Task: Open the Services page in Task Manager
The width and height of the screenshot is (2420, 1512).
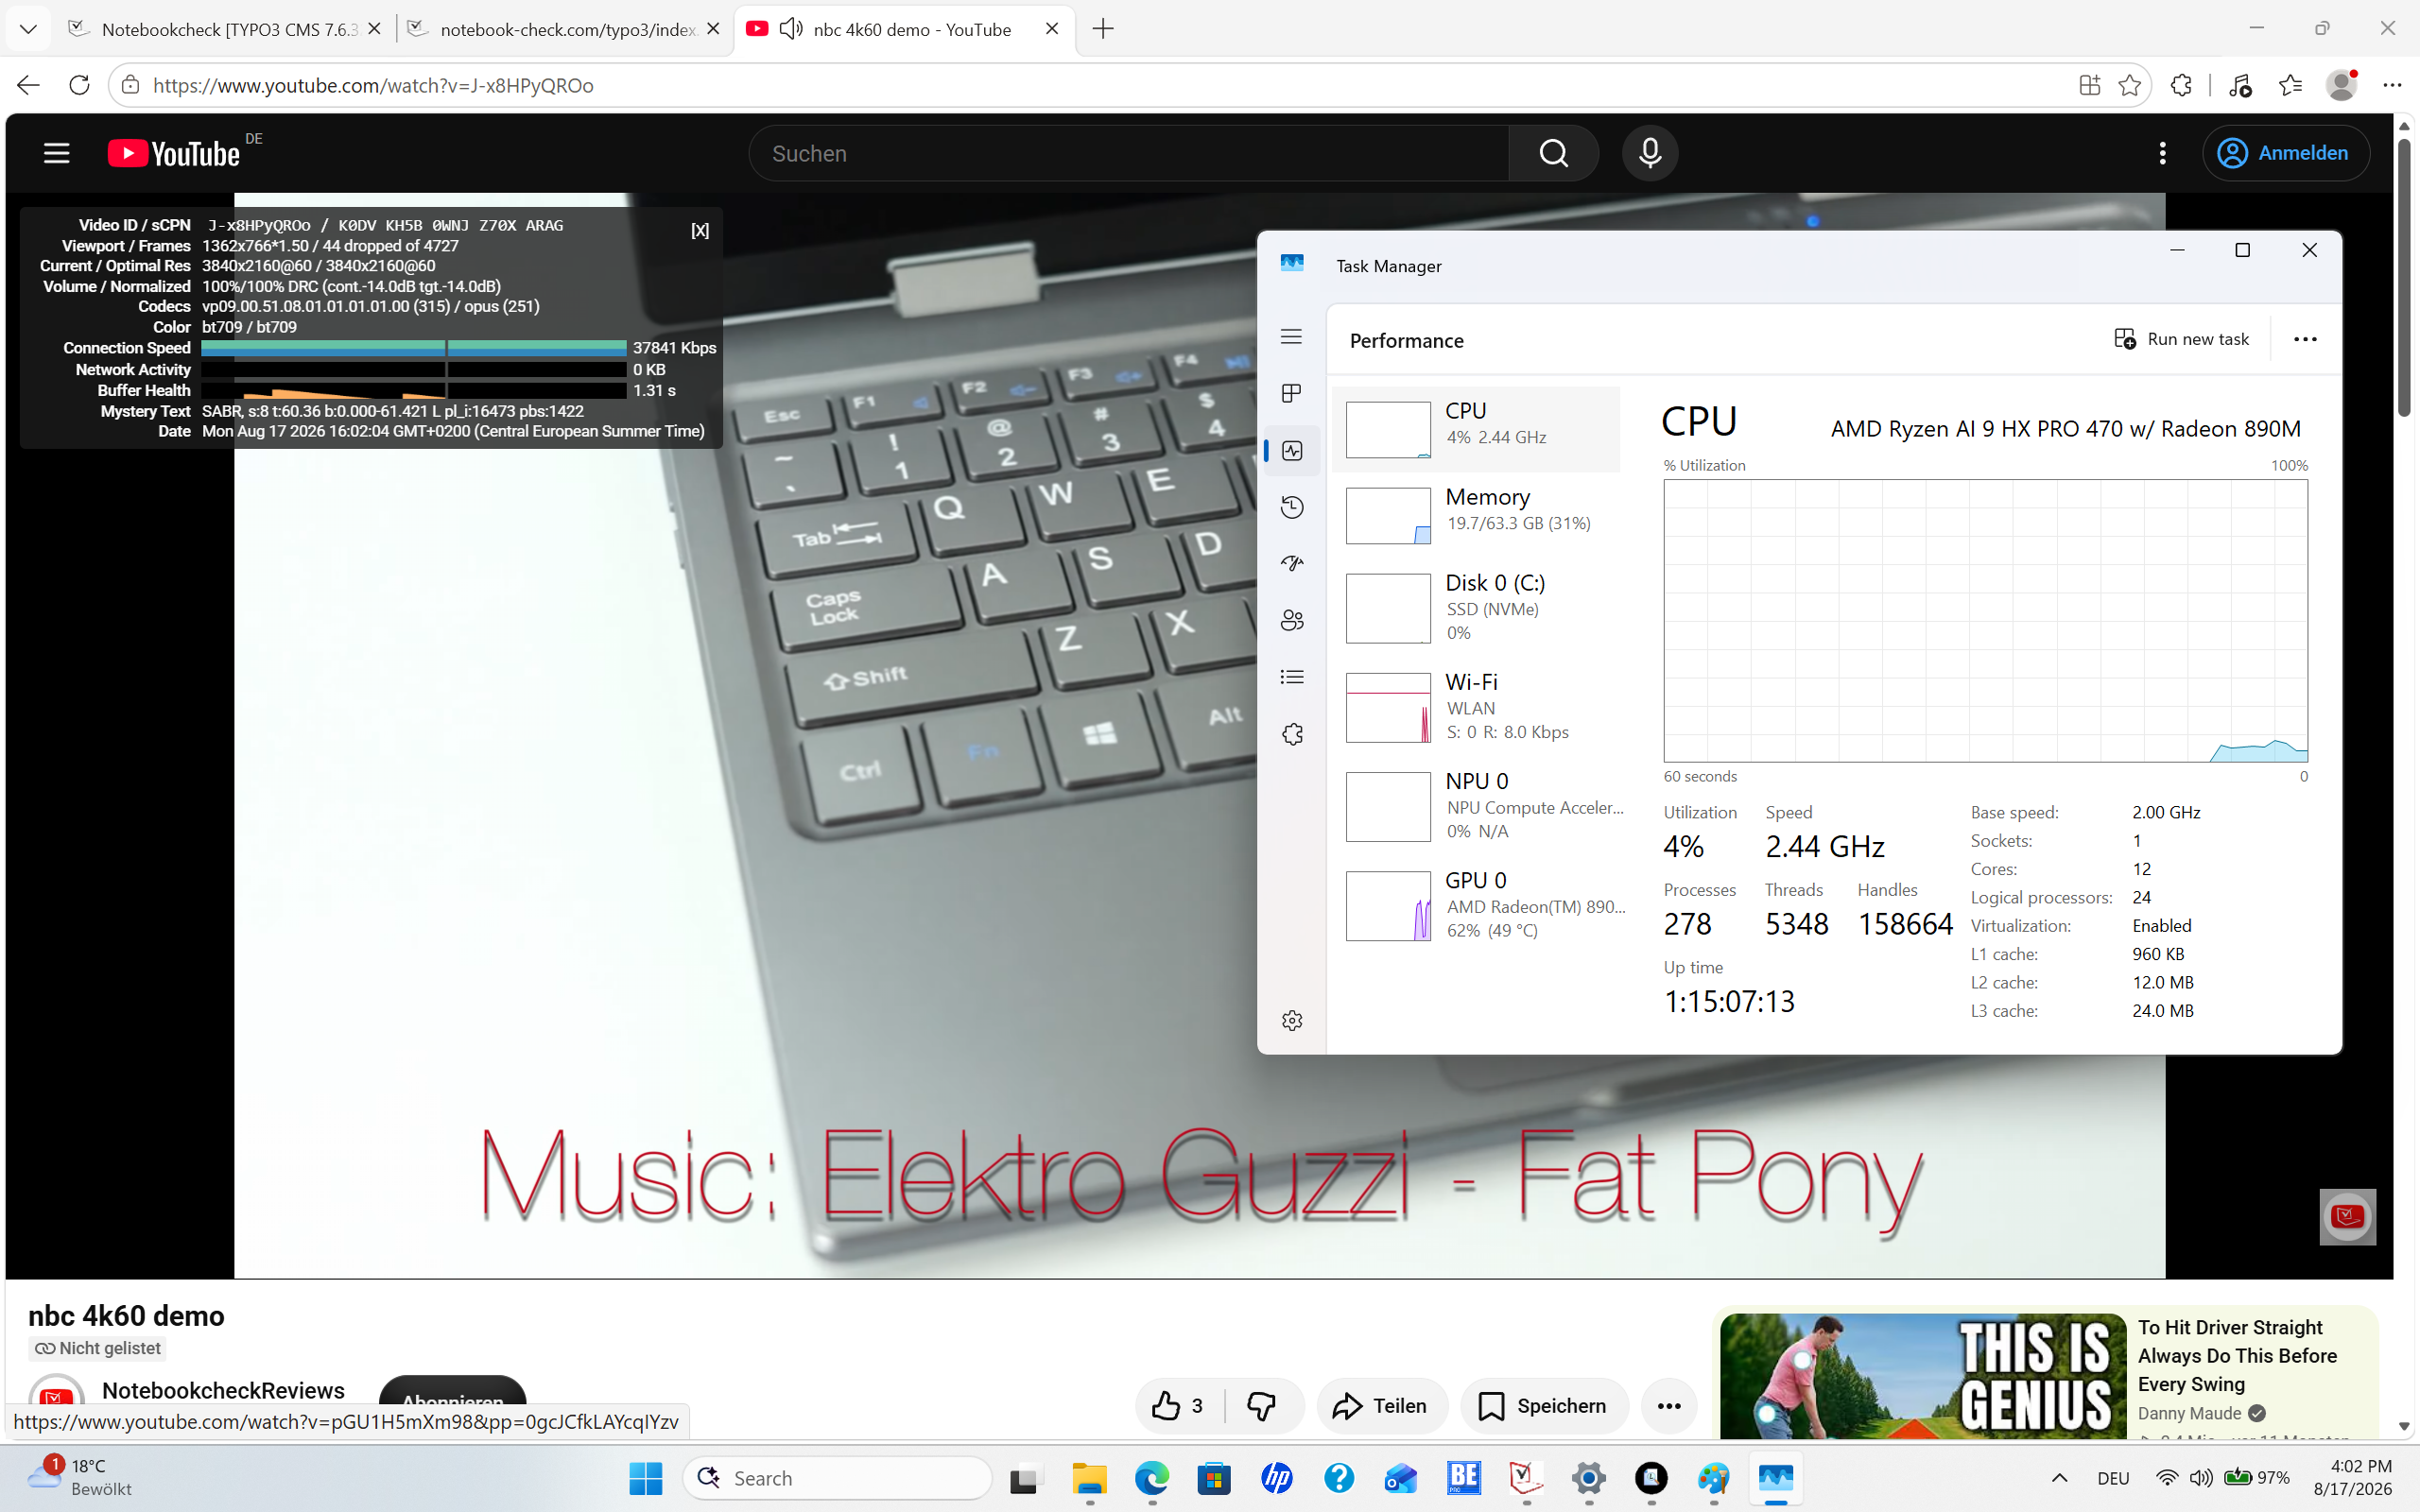Action: (1292, 735)
